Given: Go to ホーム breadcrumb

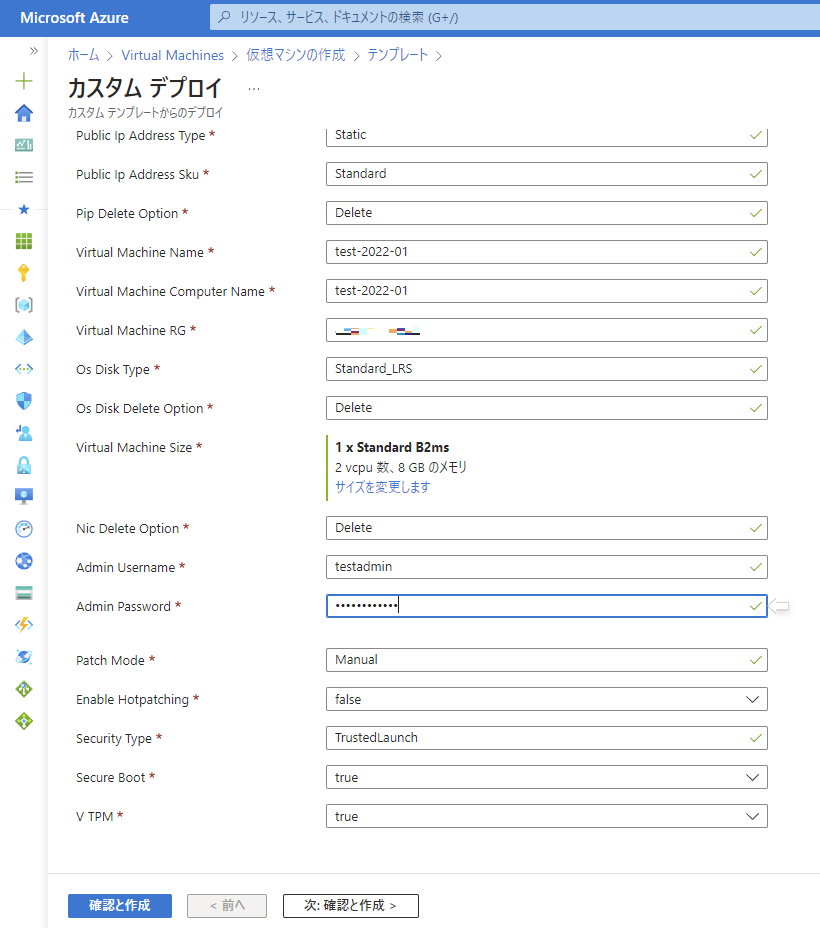Looking at the screenshot, I should coord(83,55).
